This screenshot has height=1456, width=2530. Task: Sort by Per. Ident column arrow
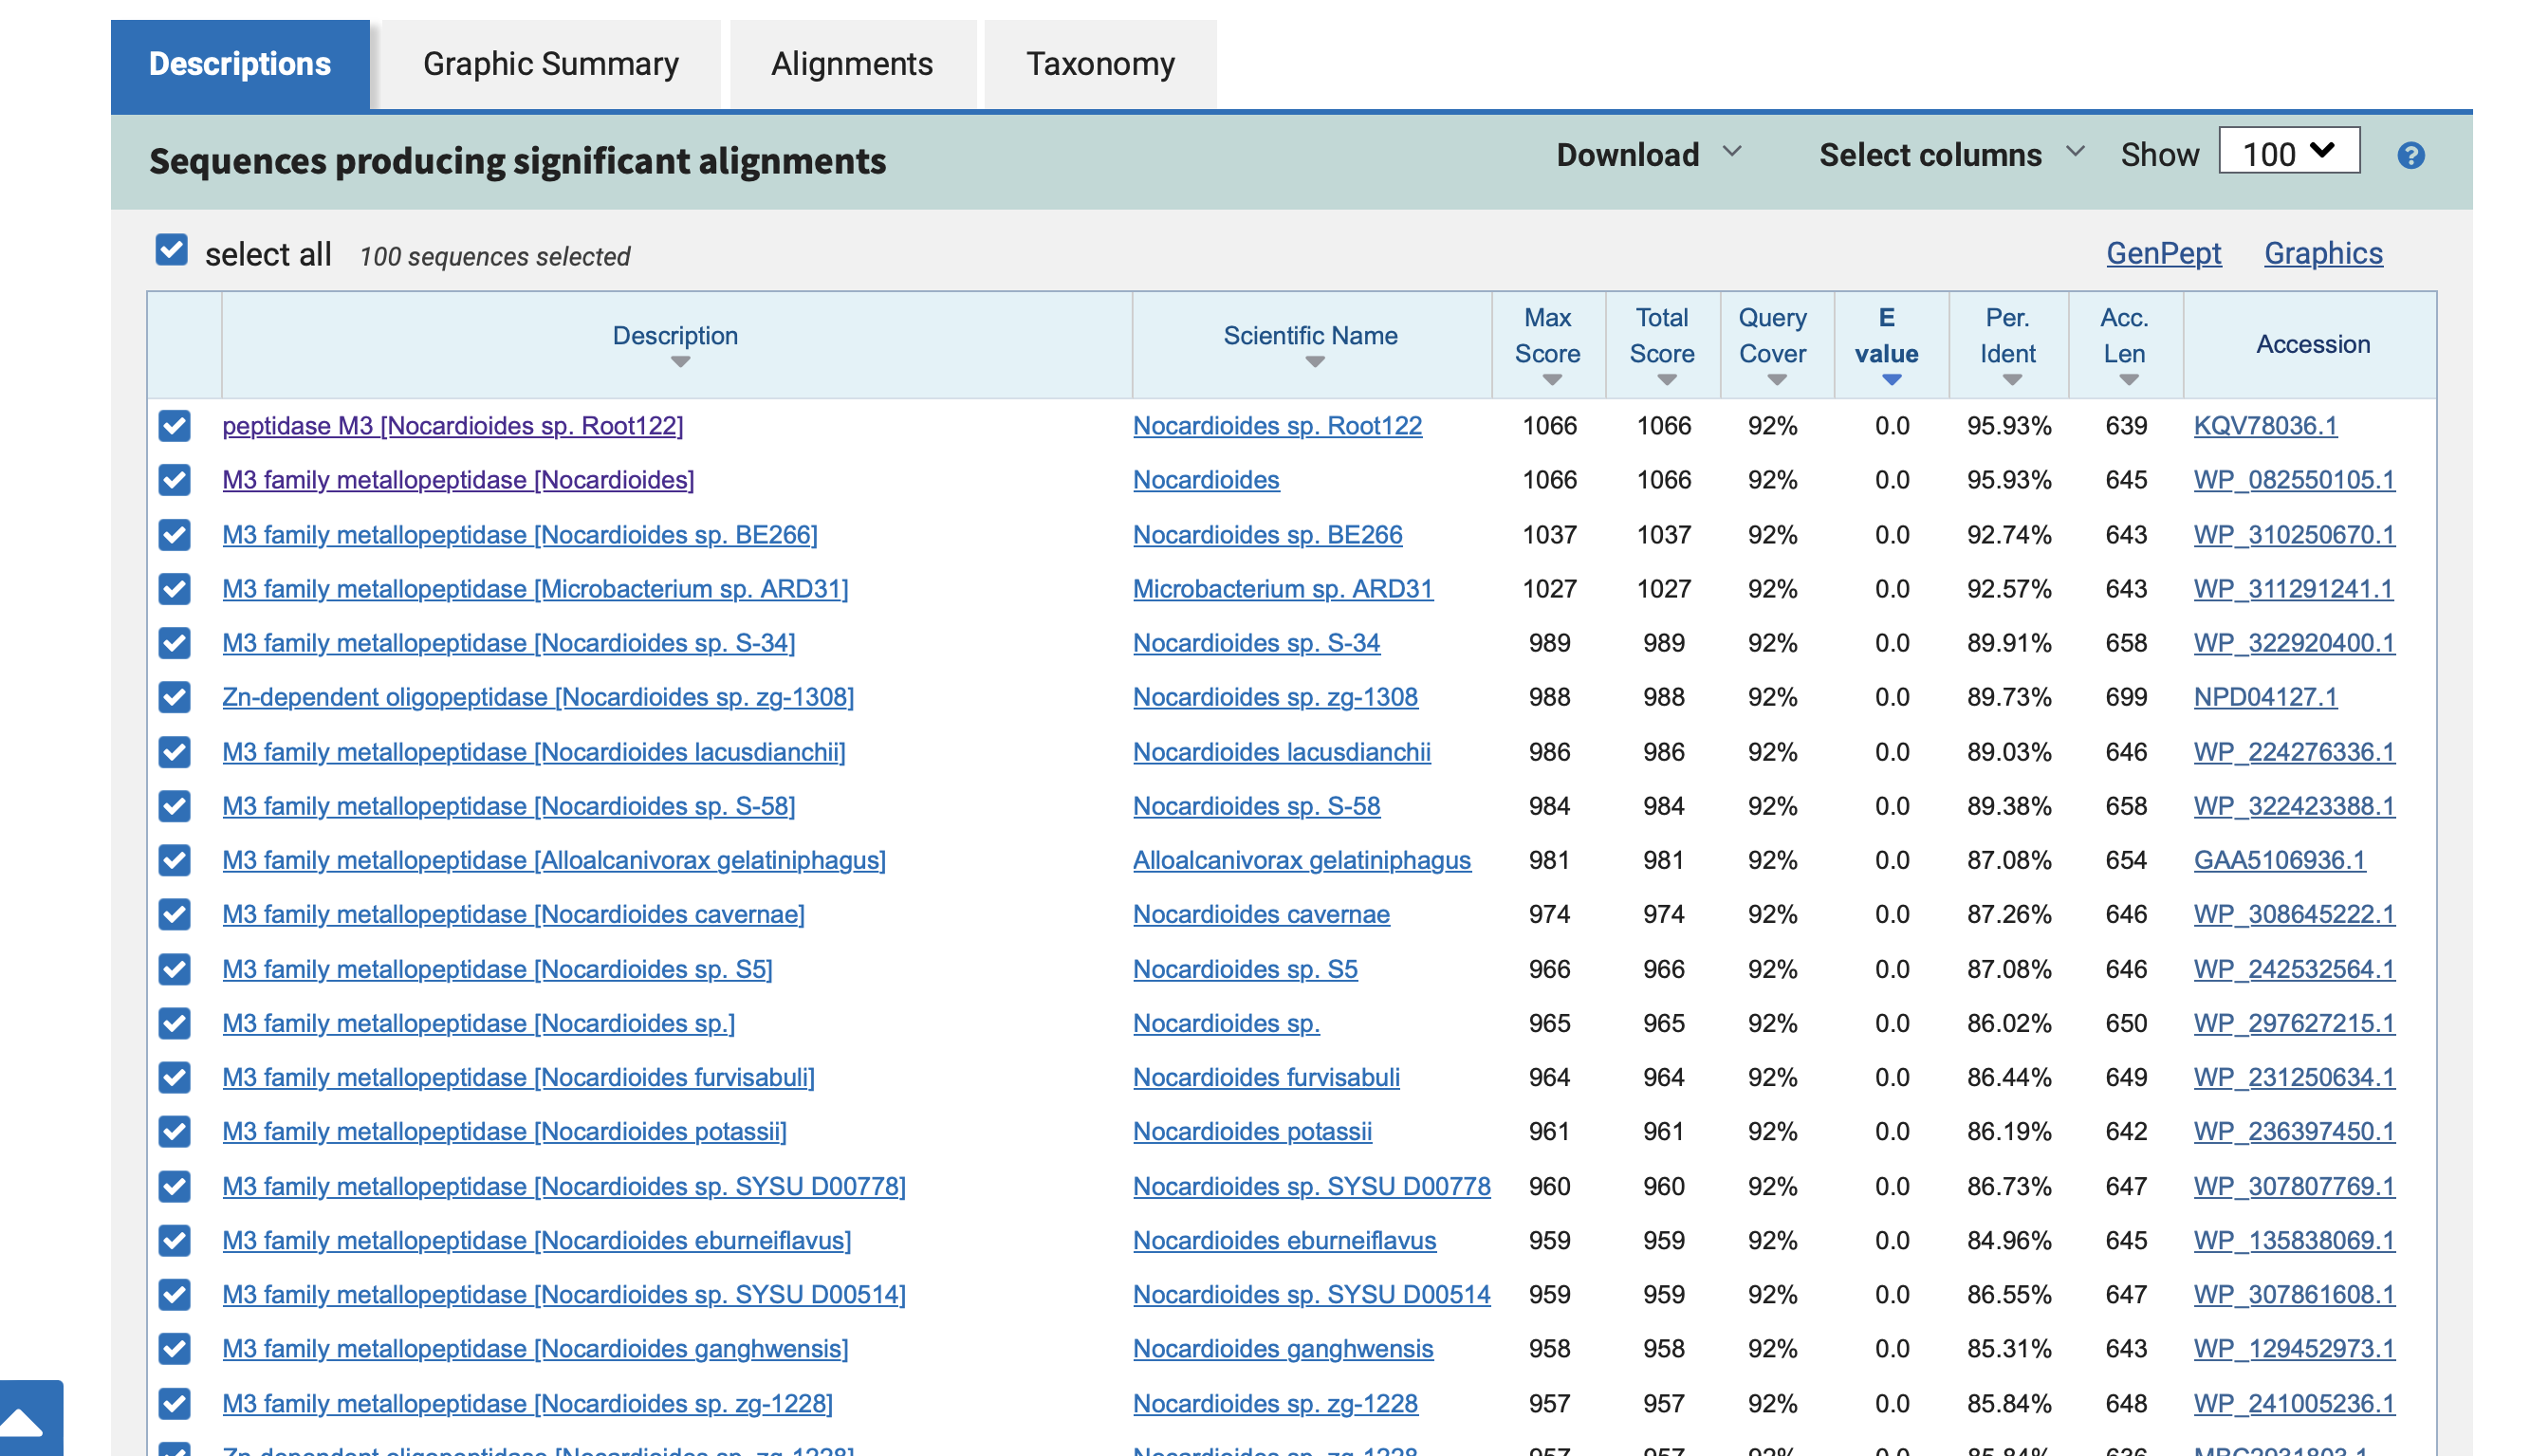(x=2012, y=380)
